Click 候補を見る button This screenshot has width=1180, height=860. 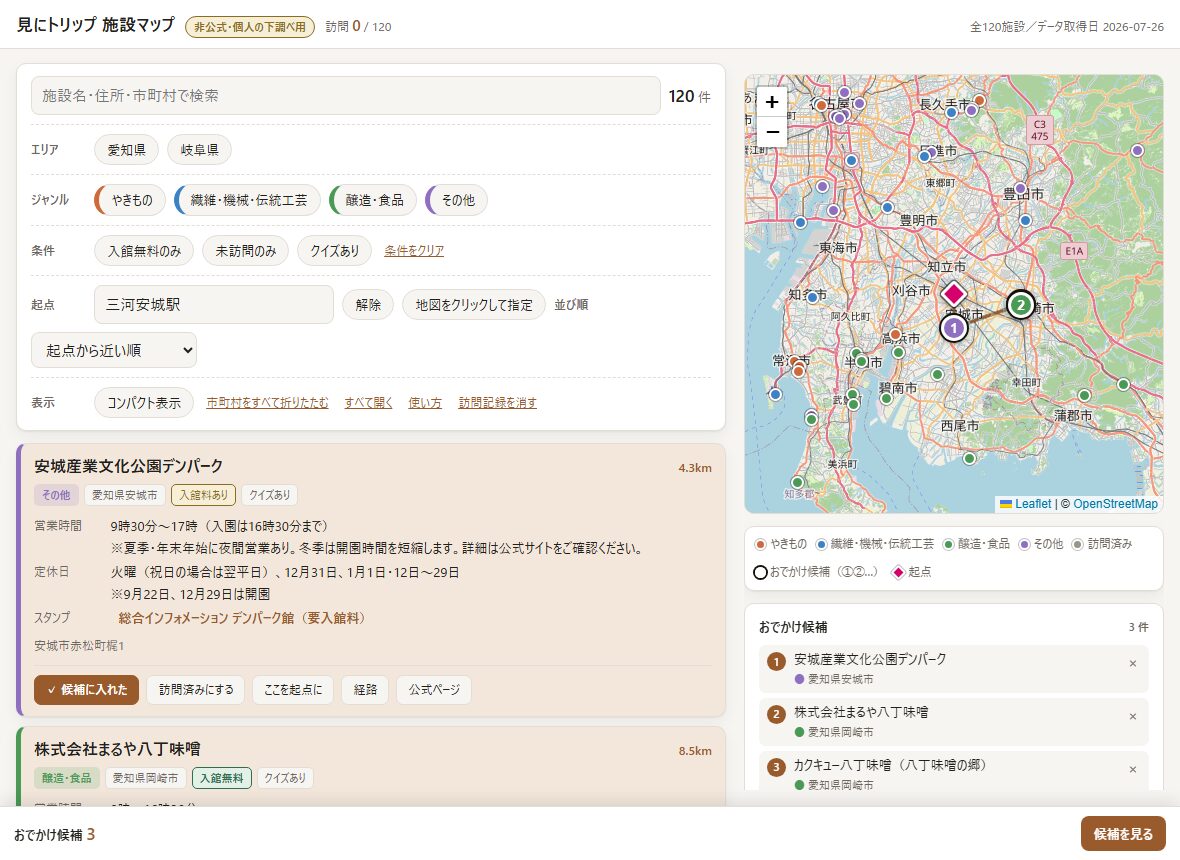pyautogui.click(x=1123, y=834)
